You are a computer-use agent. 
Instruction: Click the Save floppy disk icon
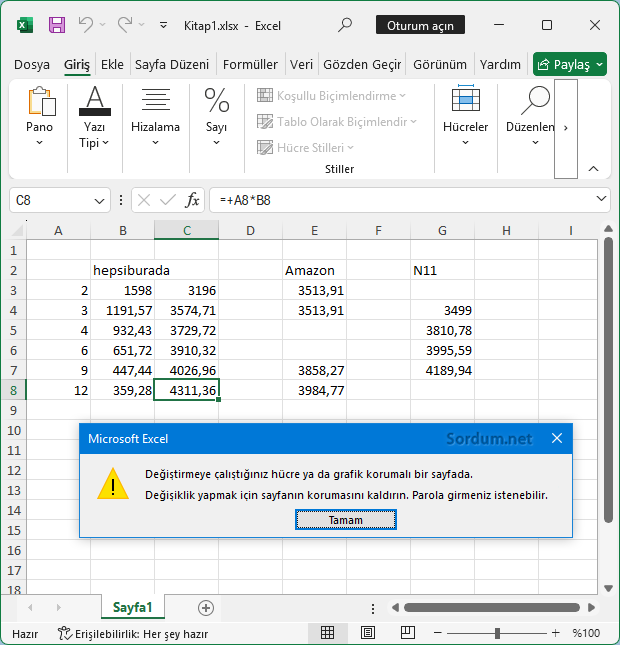point(57,26)
